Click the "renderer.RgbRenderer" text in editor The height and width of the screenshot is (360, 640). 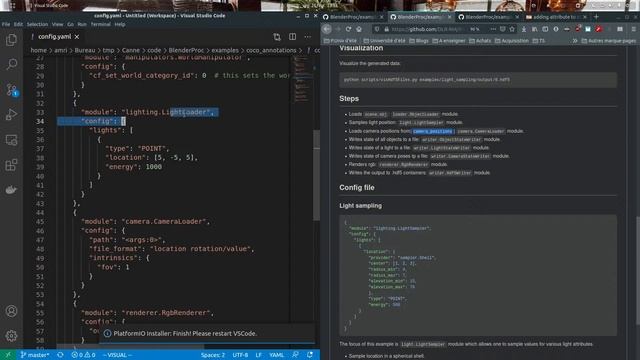tap(167, 313)
